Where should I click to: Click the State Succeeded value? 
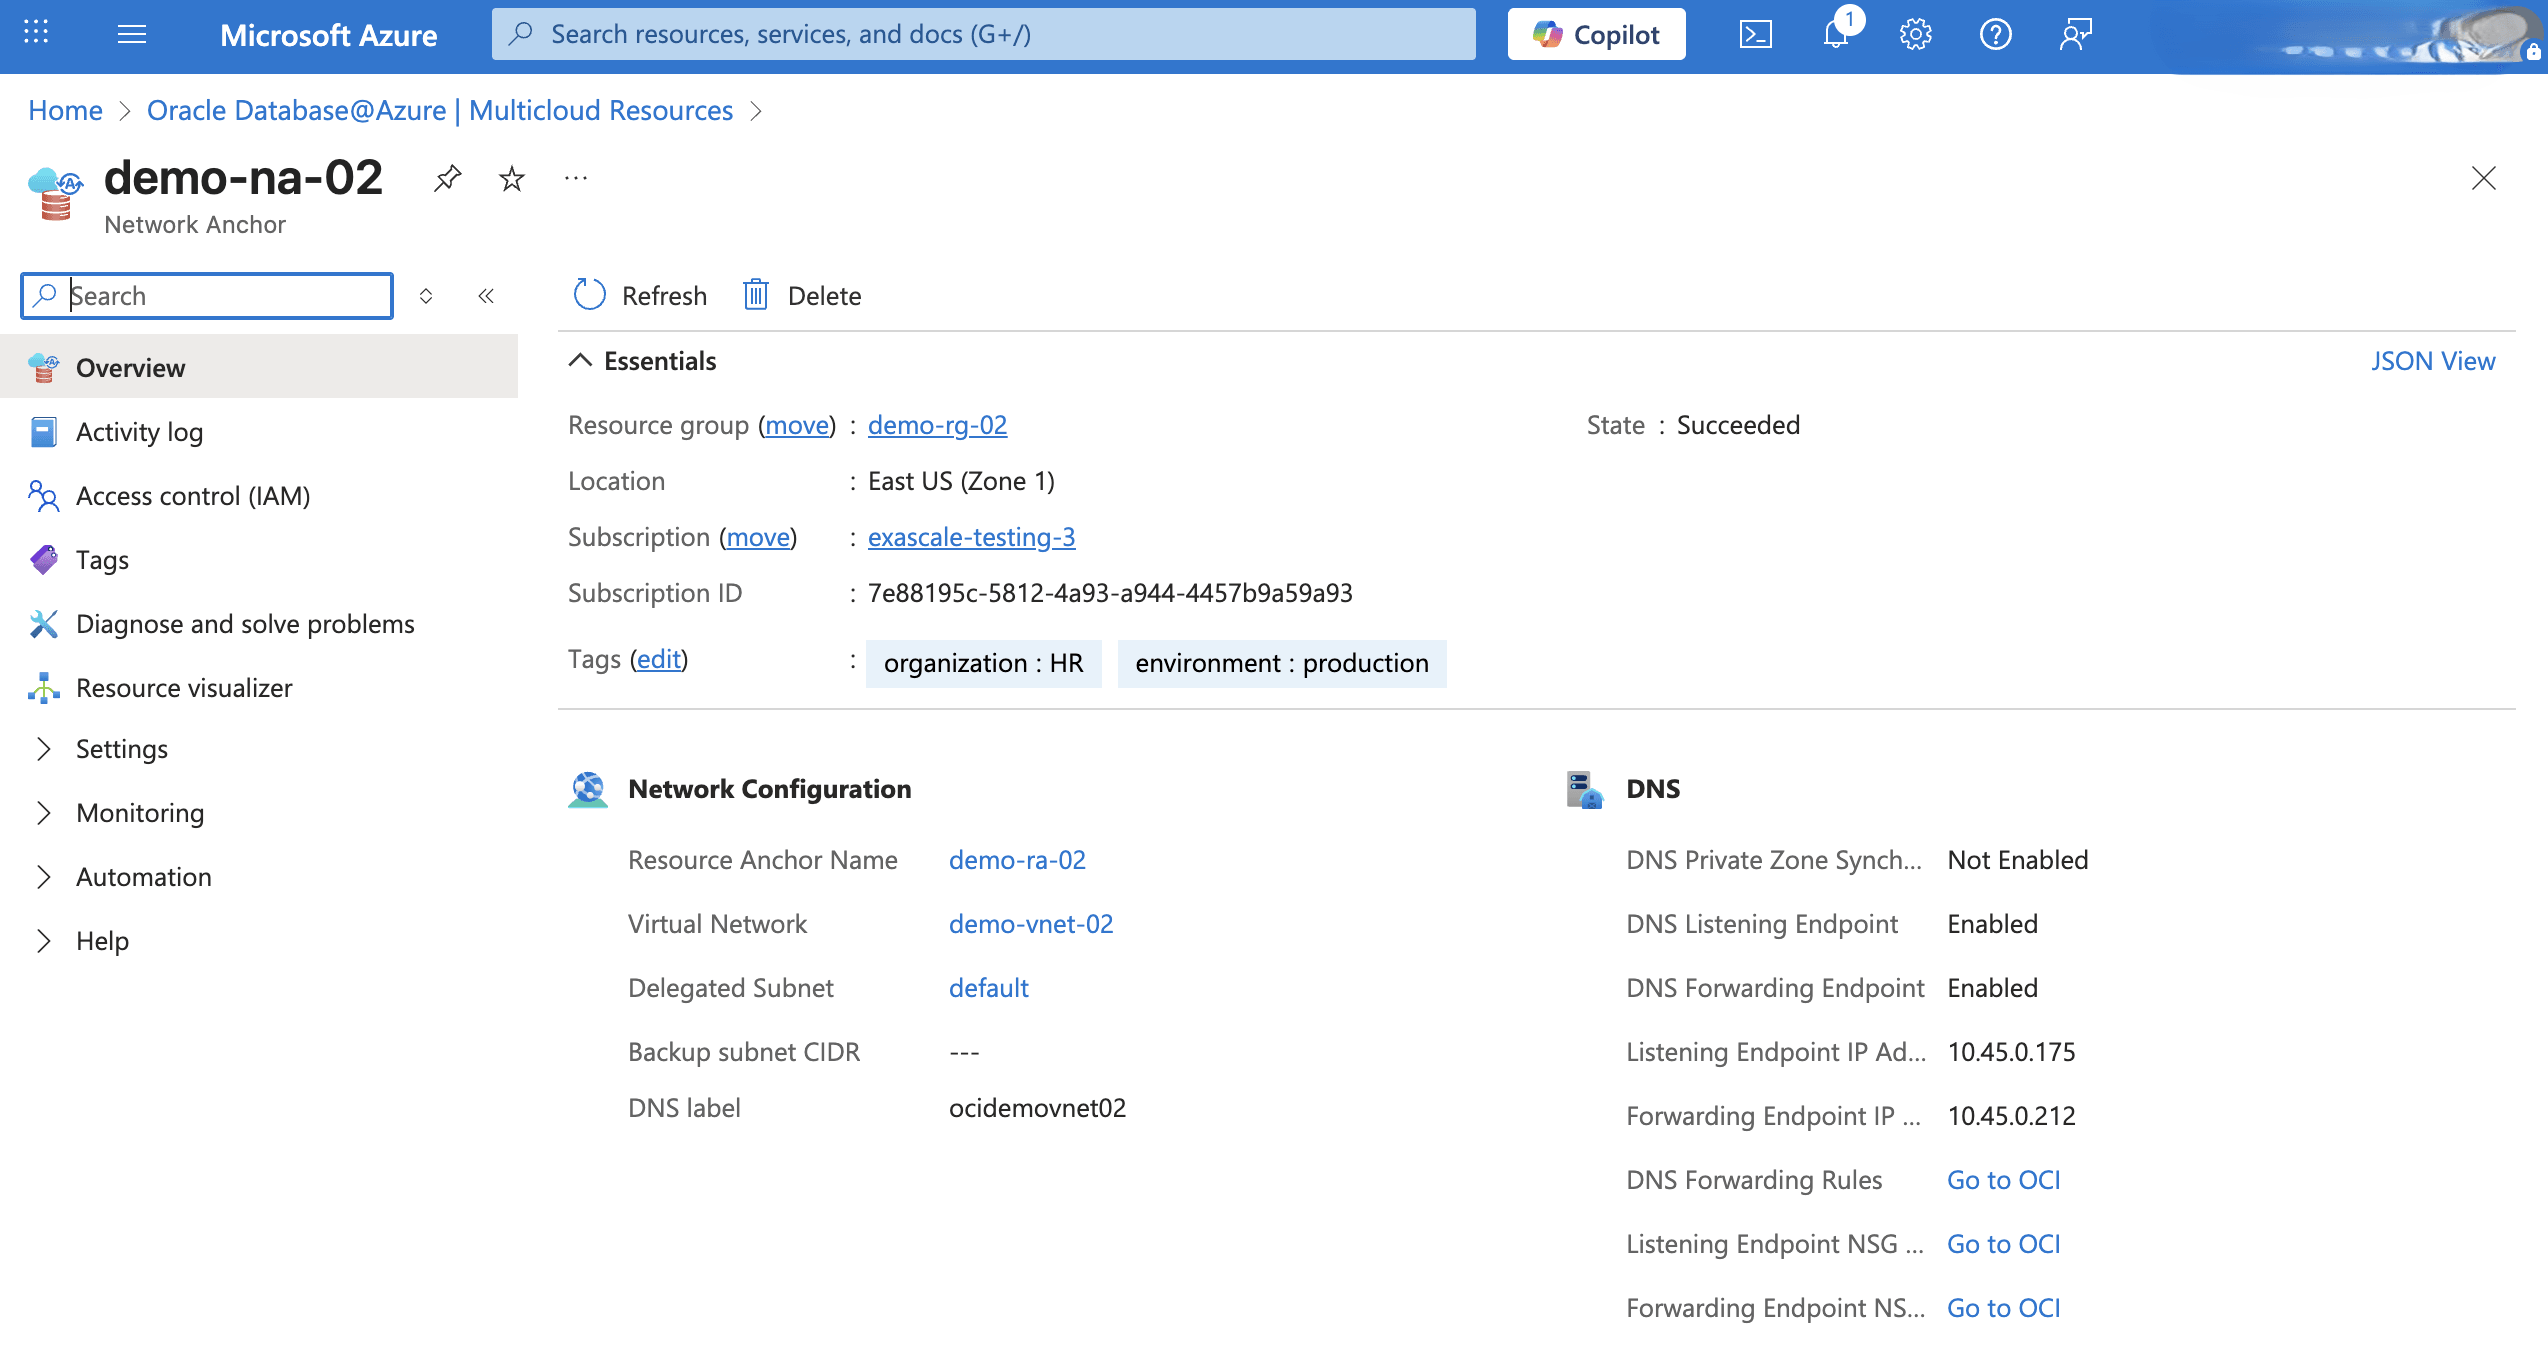[1738, 425]
